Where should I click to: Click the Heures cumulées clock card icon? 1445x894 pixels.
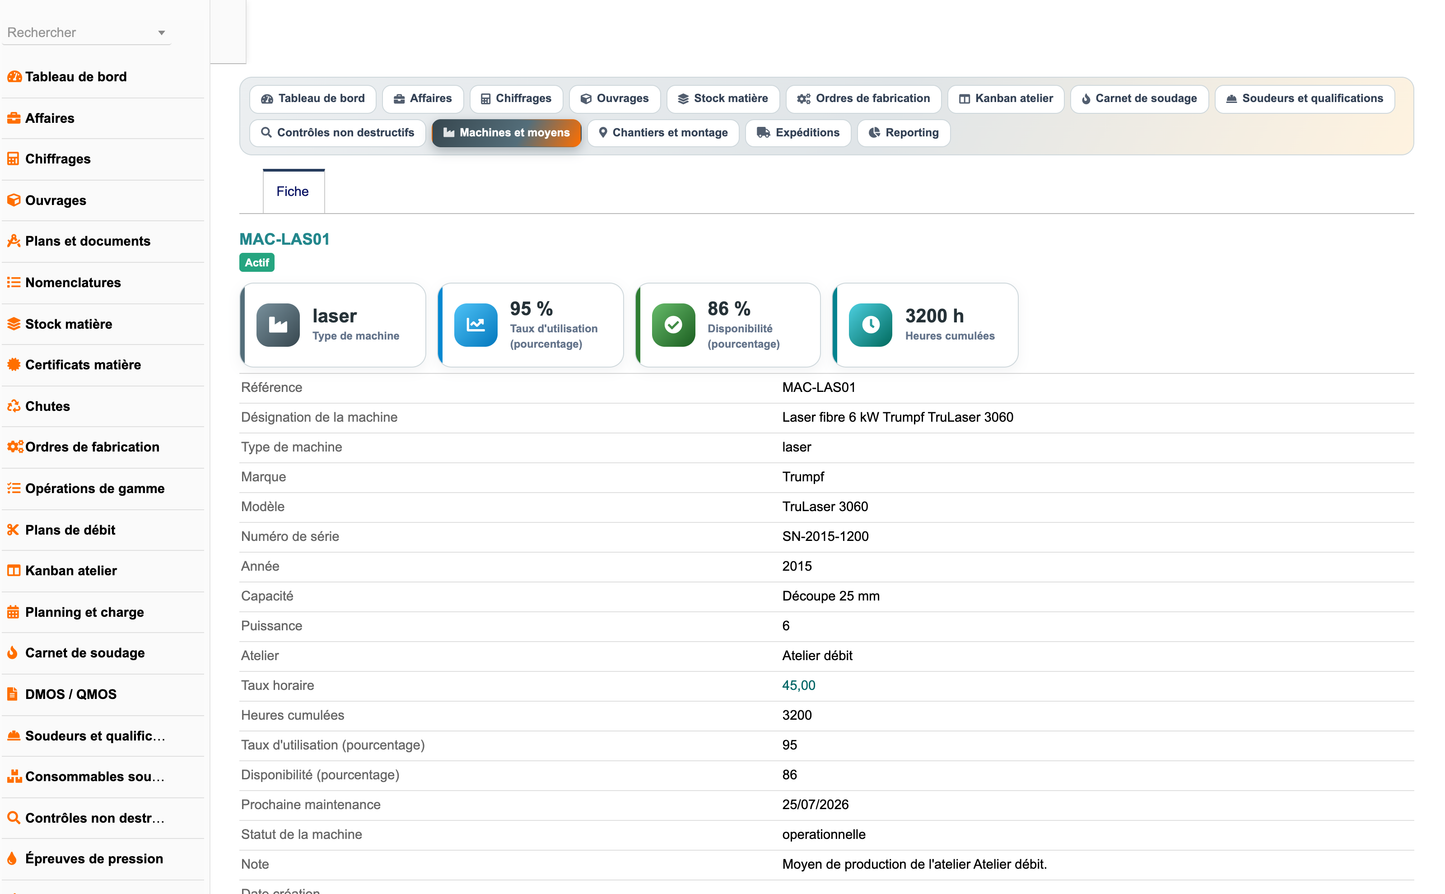click(871, 325)
